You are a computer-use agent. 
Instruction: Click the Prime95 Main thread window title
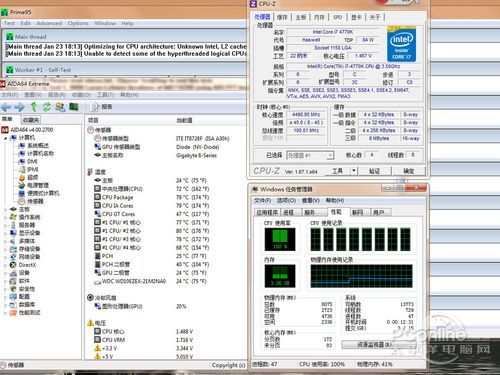pyautogui.click(x=30, y=37)
